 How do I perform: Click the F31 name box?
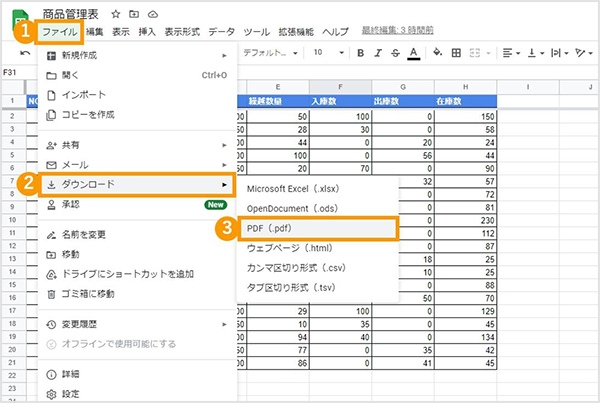pyautogui.click(x=11, y=72)
